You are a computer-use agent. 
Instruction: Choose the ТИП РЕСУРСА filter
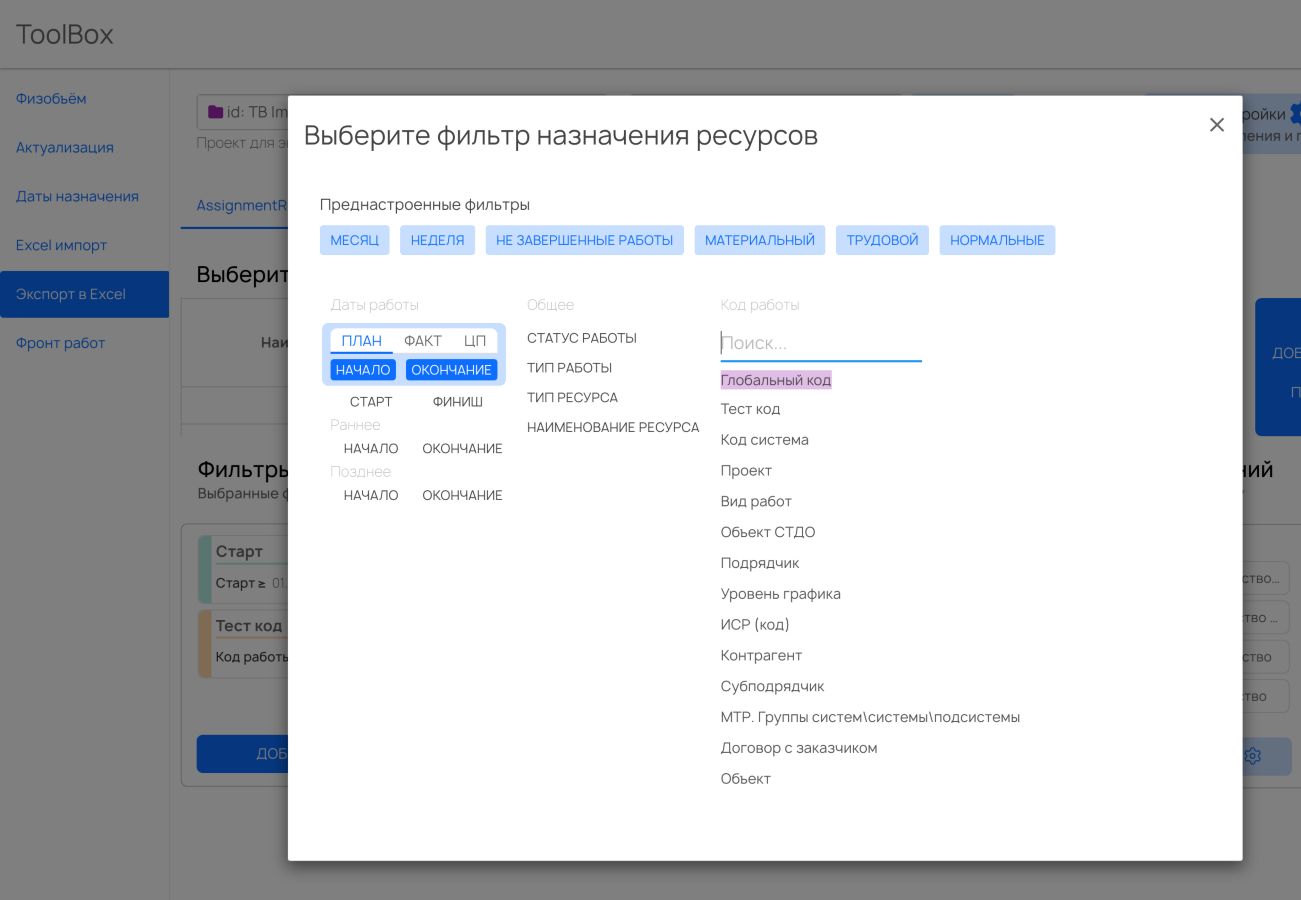tap(573, 397)
